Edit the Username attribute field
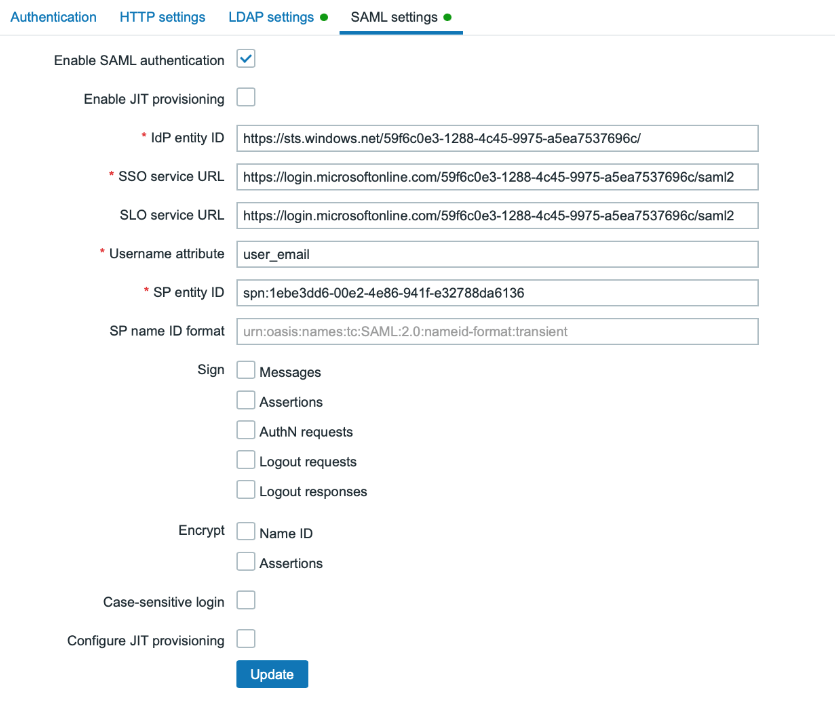The image size is (835, 703). pyautogui.click(x=497, y=254)
